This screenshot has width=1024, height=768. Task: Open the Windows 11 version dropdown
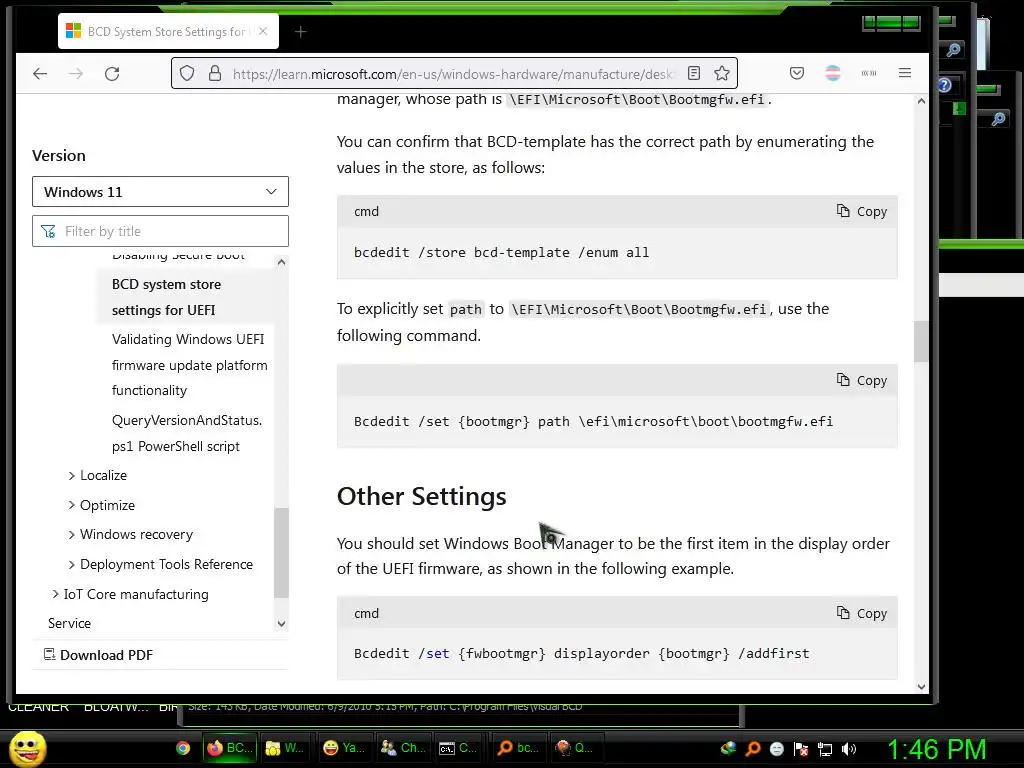[160, 192]
